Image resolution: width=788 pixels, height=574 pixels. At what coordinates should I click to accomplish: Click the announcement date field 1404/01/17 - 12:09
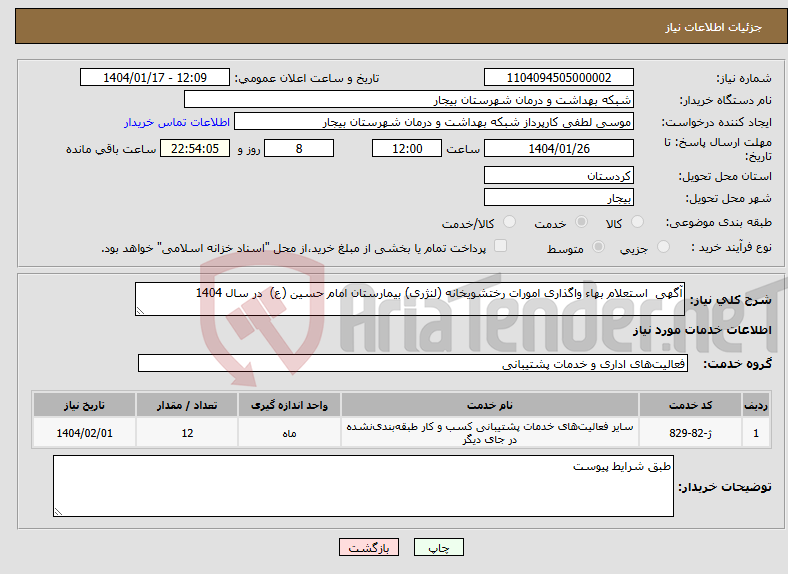tap(155, 77)
